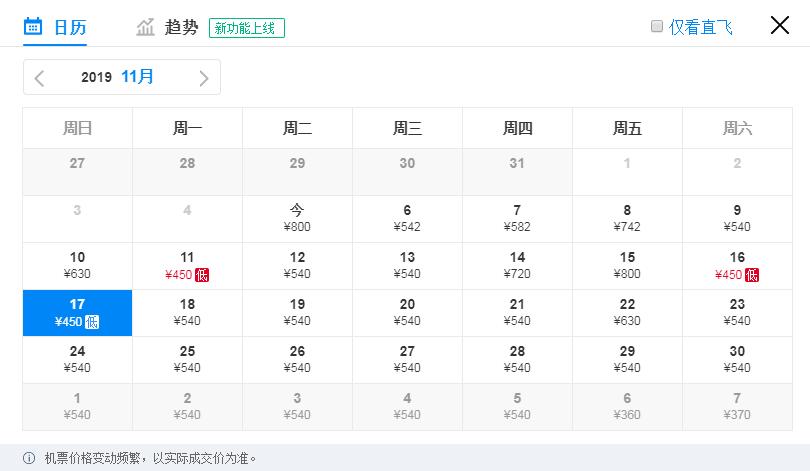Click the 周日 column header
Screen dimensions: 810x471
[77, 128]
